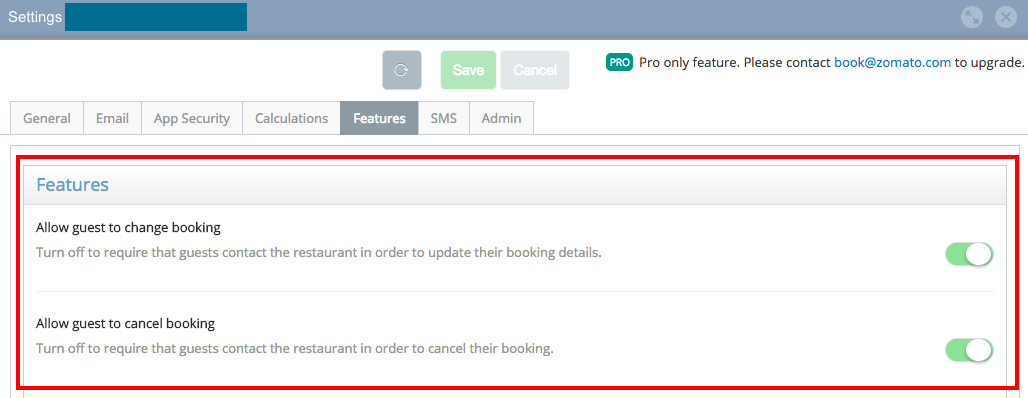
Task: Close the Settings dialog
Action: [1005, 18]
